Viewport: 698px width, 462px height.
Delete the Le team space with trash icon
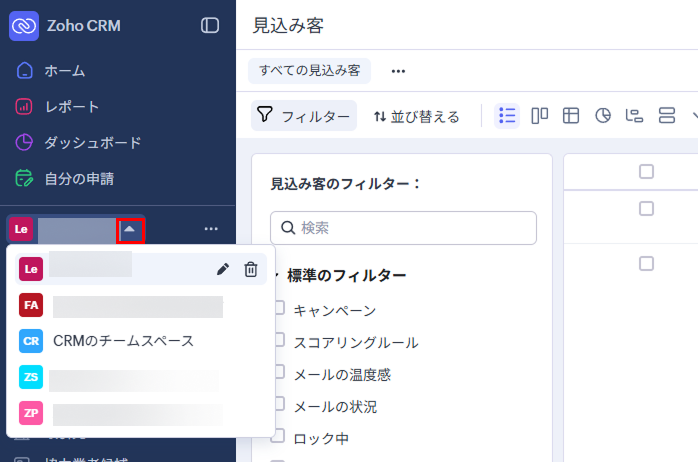[251, 269]
